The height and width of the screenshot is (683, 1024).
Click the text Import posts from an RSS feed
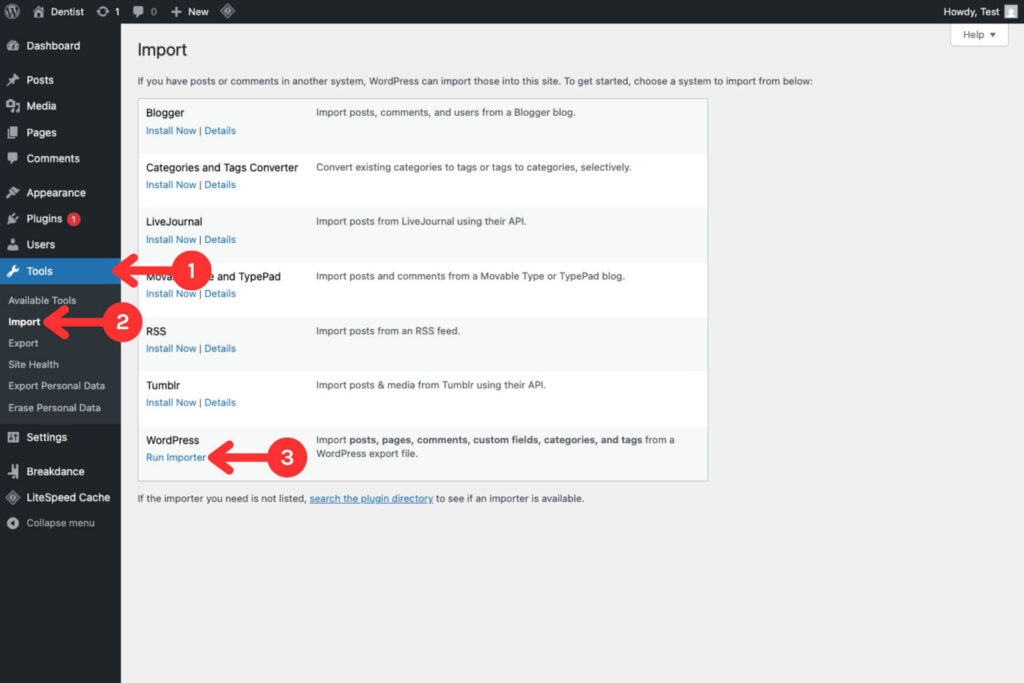(388, 331)
